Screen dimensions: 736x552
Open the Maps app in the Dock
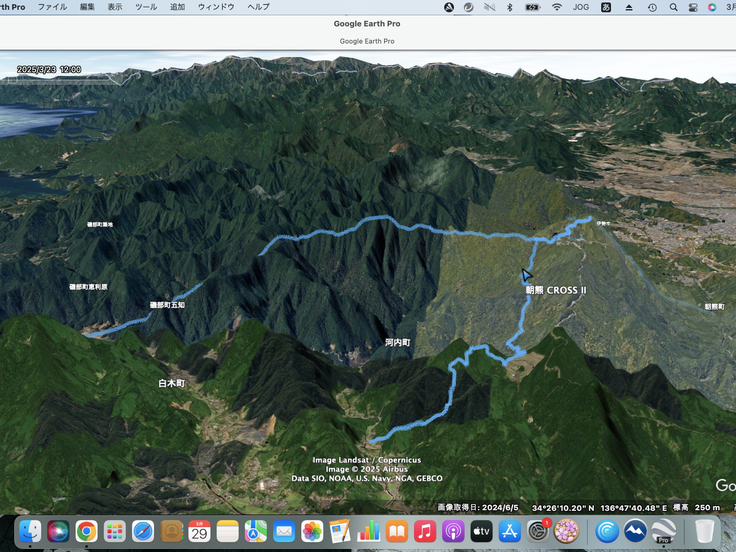pos(256,531)
